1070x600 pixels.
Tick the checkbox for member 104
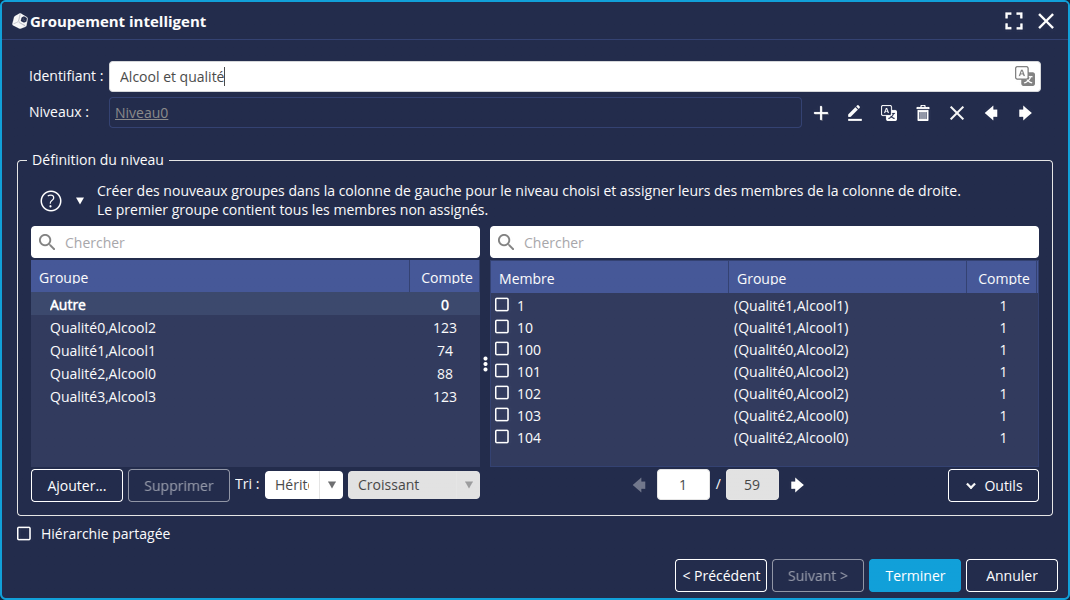coord(503,437)
